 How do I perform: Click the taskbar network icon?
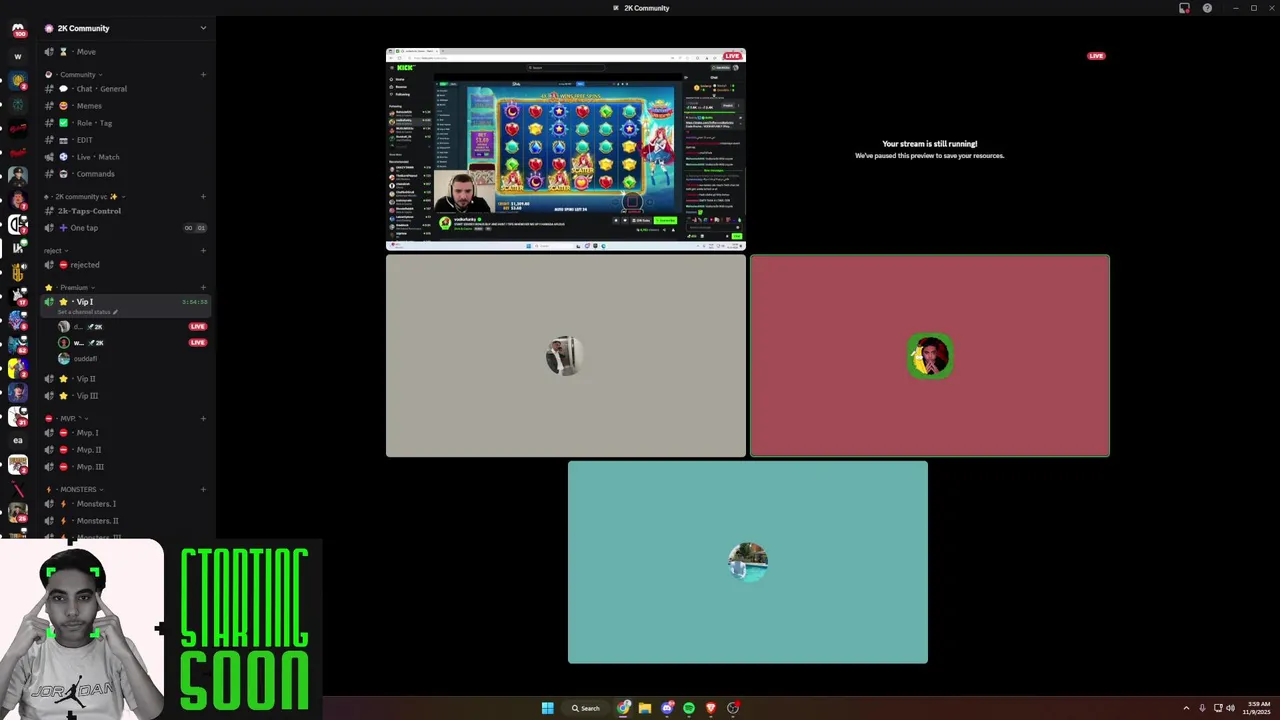coord(1218,708)
